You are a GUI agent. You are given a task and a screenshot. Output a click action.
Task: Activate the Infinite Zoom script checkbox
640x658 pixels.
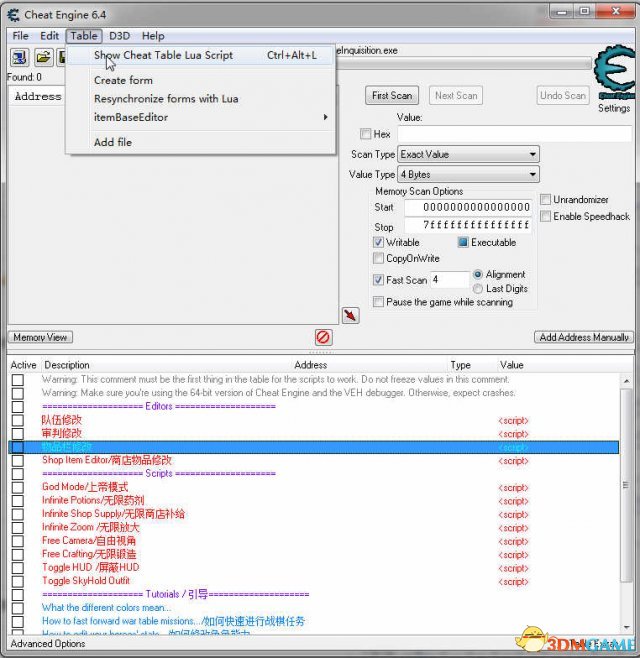point(18,527)
